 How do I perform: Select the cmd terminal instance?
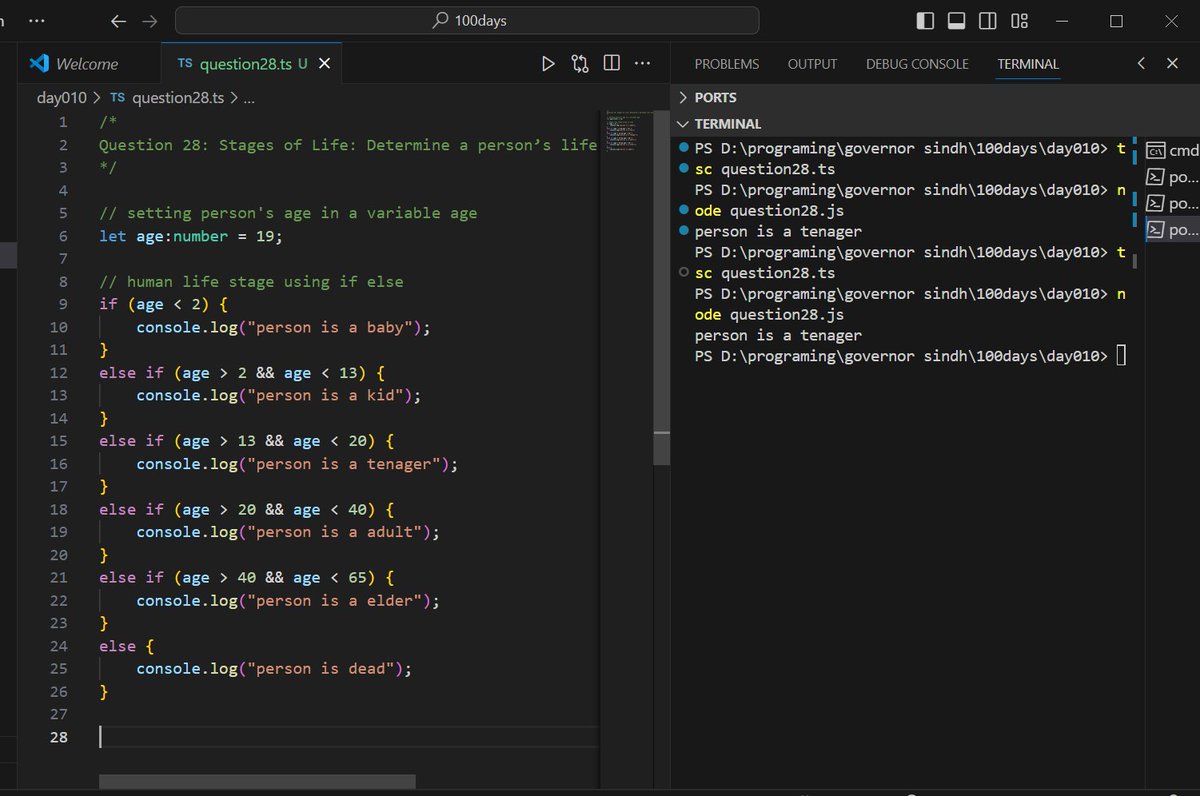1172,151
